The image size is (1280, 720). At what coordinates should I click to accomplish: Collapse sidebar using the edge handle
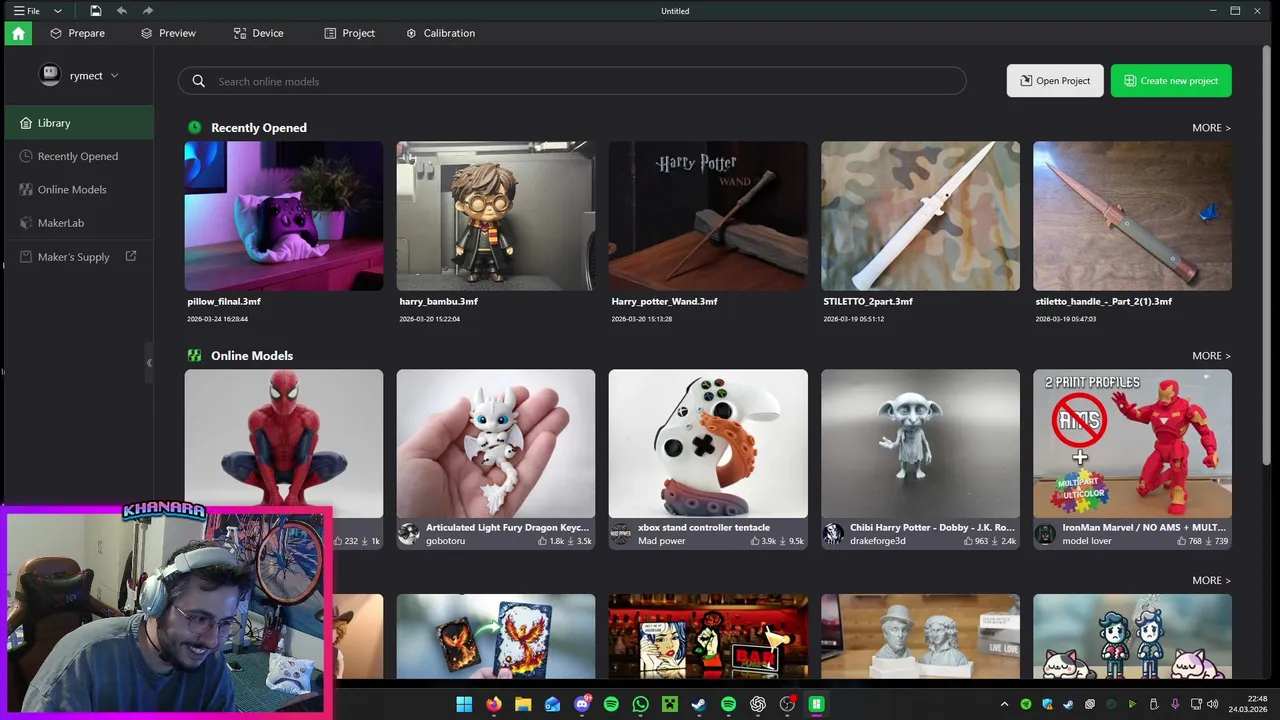pos(149,362)
